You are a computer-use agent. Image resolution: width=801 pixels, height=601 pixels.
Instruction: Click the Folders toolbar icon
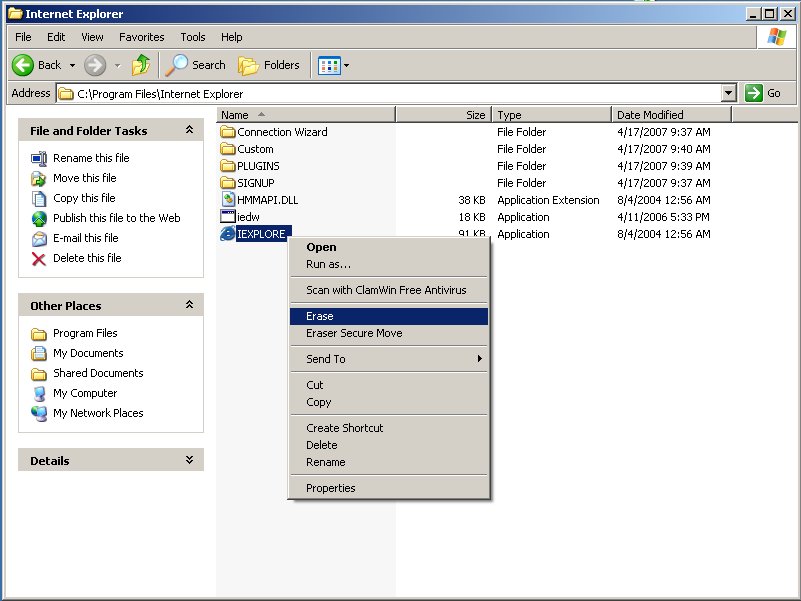248,66
